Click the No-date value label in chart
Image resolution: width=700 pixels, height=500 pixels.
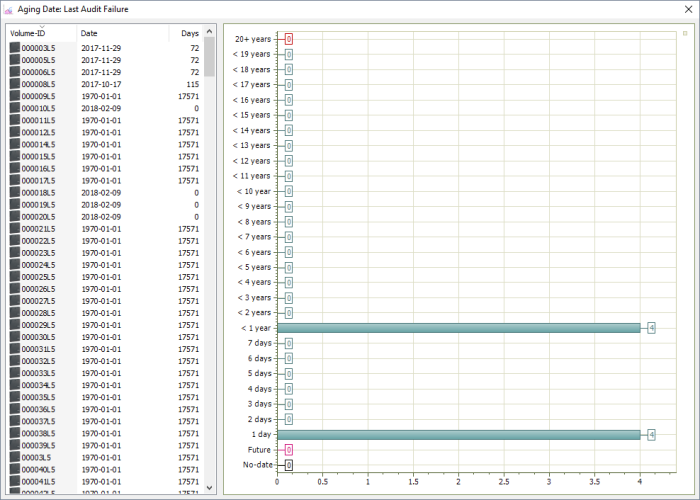tap(288, 465)
